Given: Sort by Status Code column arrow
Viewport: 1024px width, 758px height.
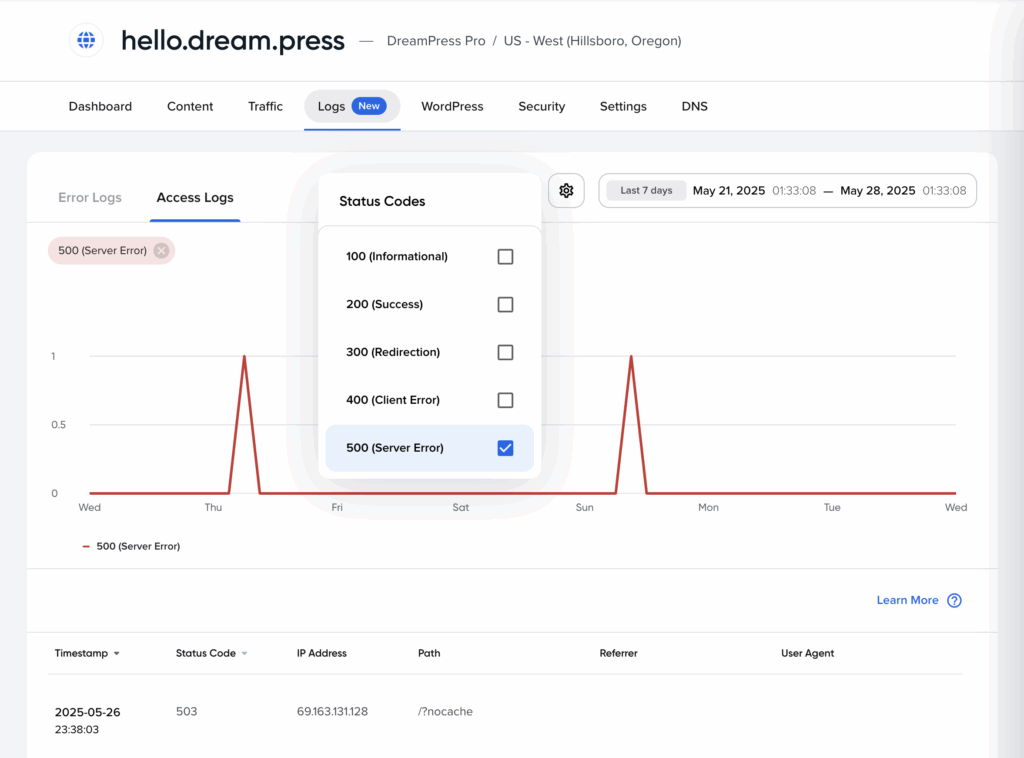Looking at the screenshot, I should click(244, 654).
